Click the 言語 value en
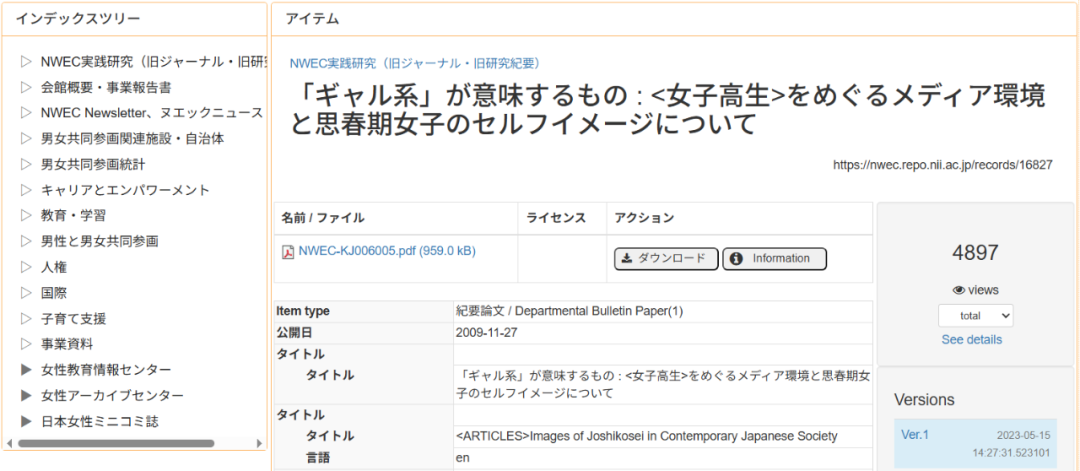Viewport: 1080px width, 471px height. 462,457
